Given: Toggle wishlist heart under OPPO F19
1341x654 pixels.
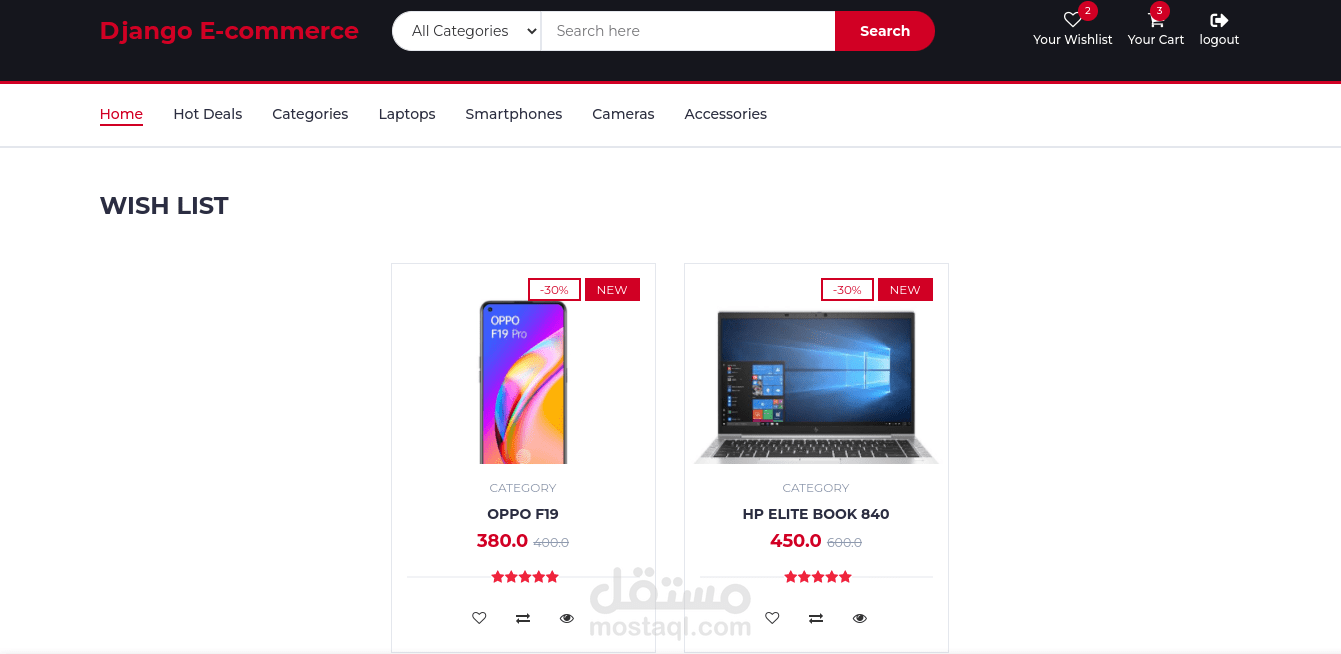Looking at the screenshot, I should click(479, 618).
